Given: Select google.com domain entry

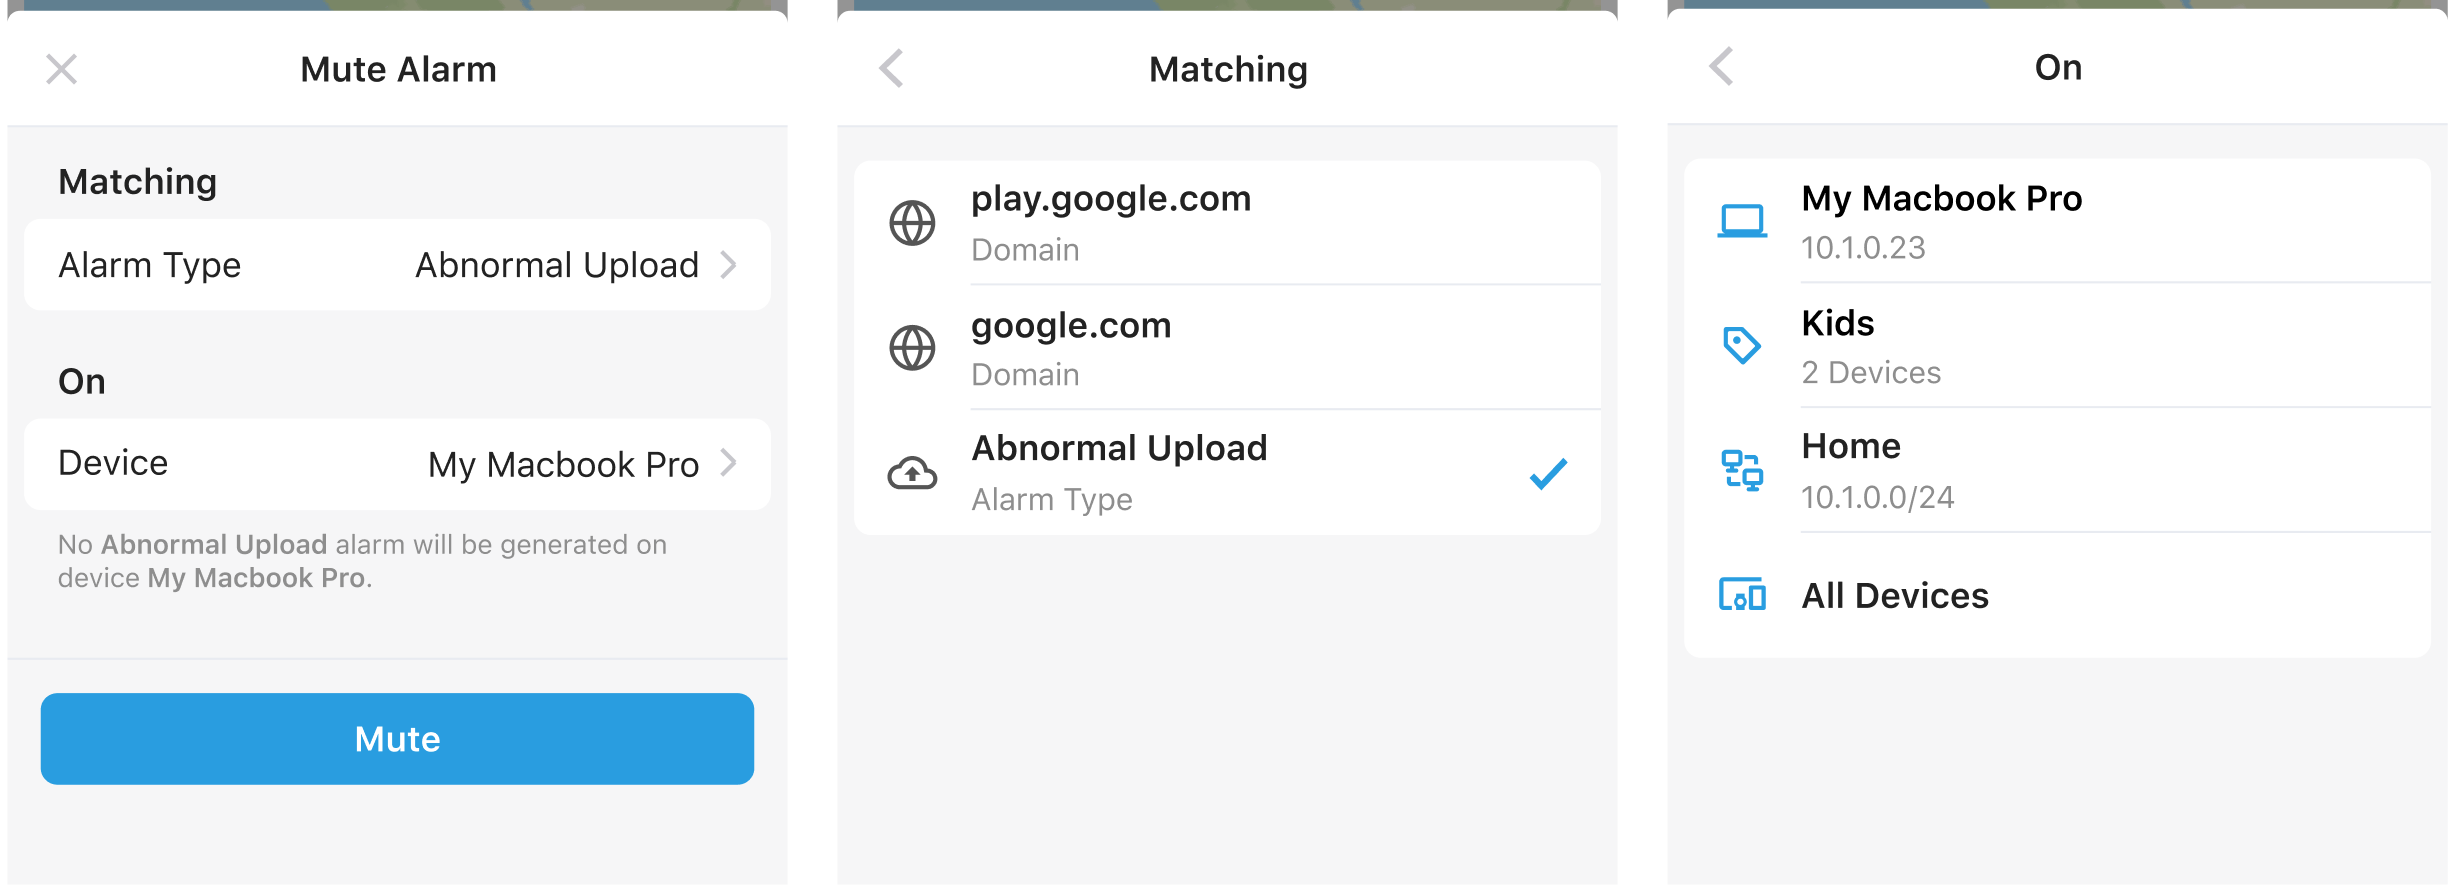Looking at the screenshot, I should tap(1227, 348).
